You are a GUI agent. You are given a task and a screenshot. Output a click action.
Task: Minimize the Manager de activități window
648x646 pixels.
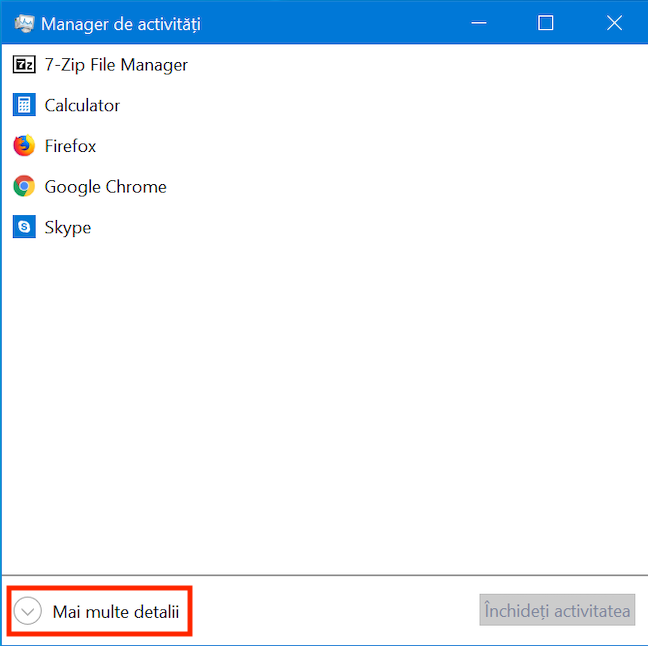(479, 23)
